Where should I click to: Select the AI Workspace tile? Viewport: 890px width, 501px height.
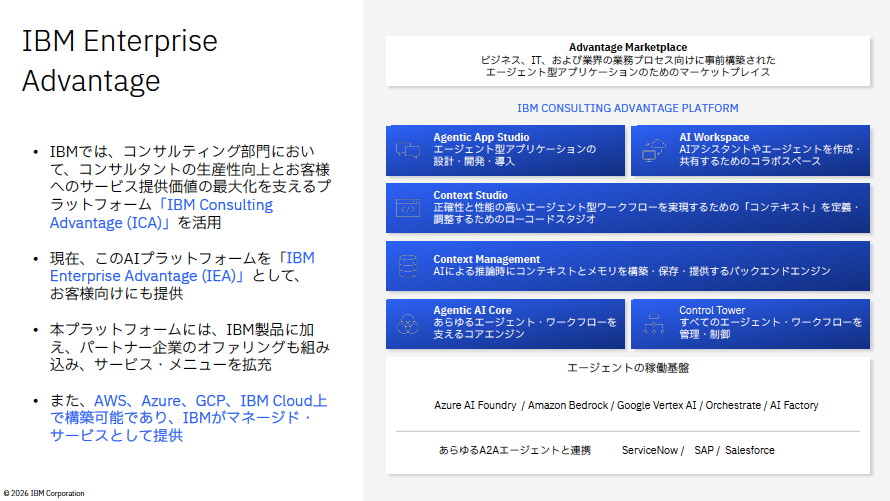pyautogui.click(x=750, y=150)
